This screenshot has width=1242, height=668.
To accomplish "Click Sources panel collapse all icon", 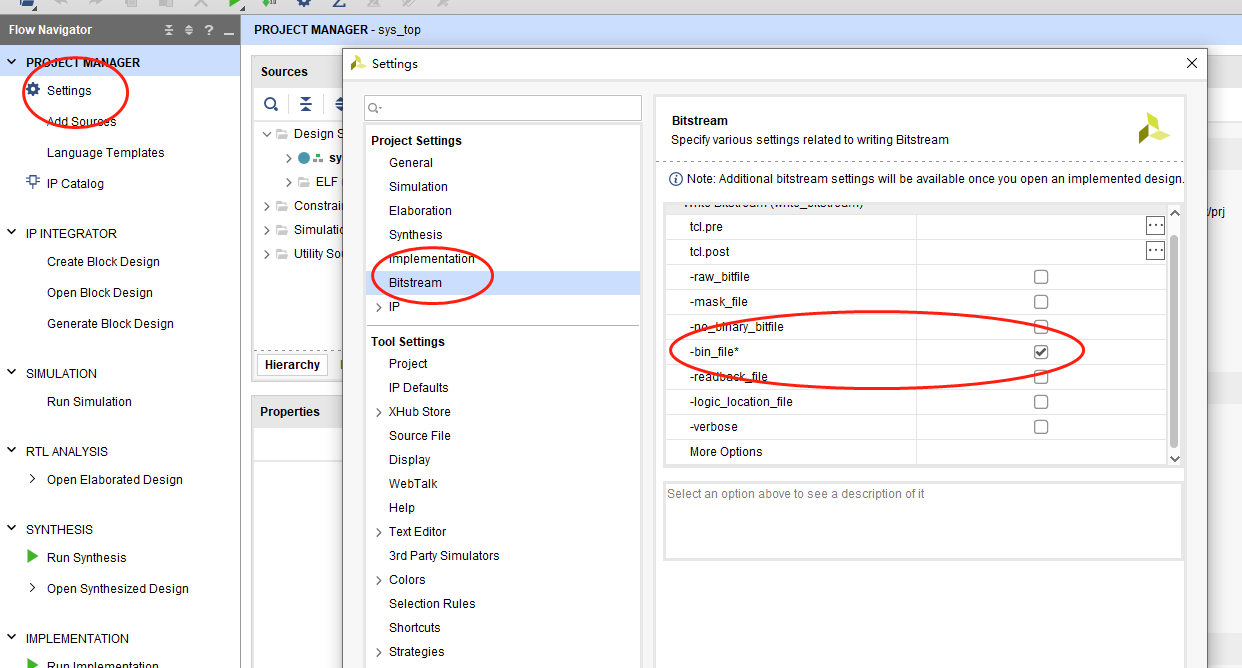I will 305,104.
